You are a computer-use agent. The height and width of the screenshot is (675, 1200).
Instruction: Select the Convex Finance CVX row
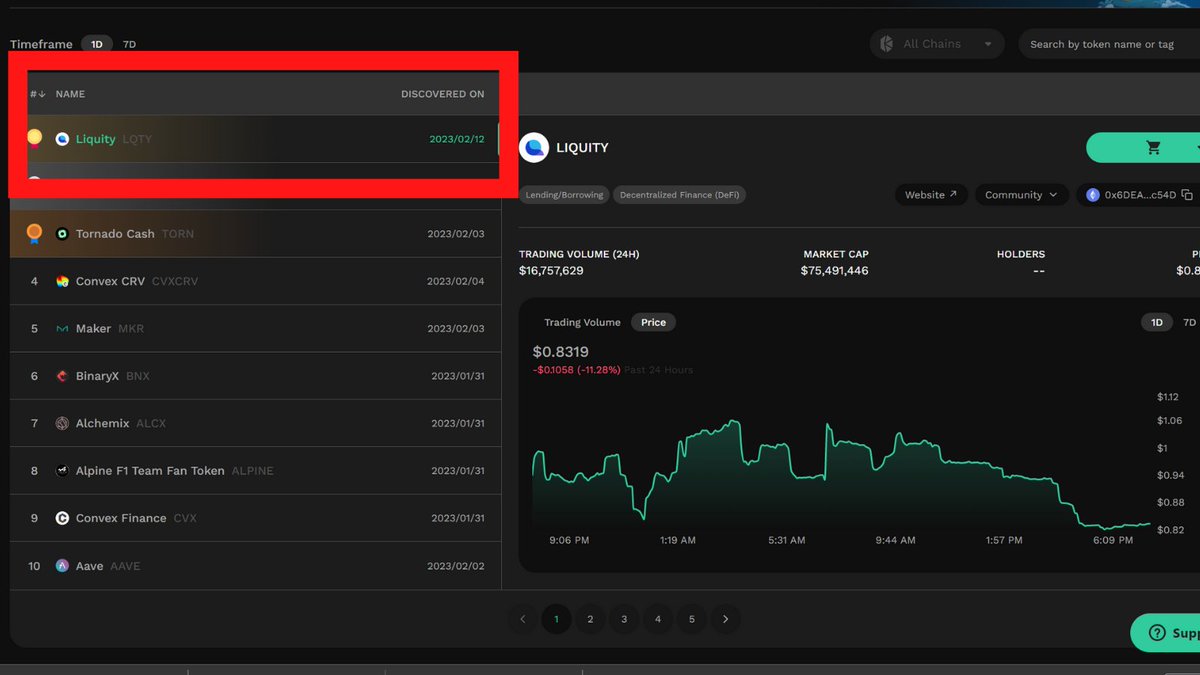(x=255, y=518)
